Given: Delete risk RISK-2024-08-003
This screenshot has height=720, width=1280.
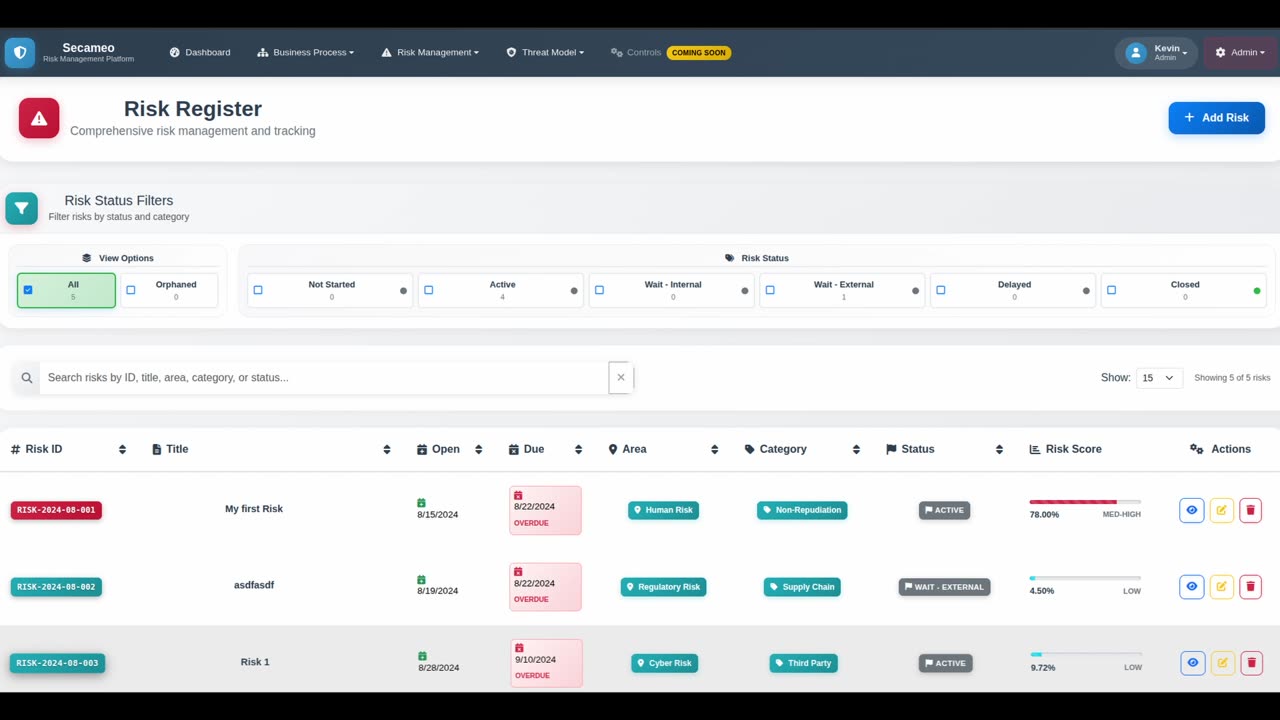Looking at the screenshot, I should [x=1250, y=663].
